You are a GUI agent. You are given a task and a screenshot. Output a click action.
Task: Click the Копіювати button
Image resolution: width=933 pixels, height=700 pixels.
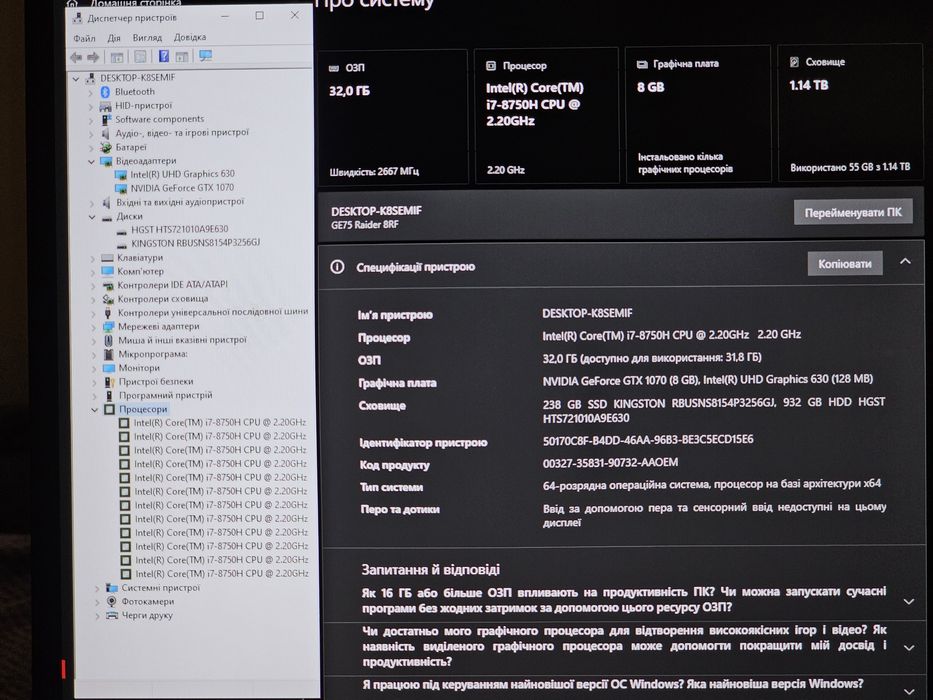(x=844, y=264)
